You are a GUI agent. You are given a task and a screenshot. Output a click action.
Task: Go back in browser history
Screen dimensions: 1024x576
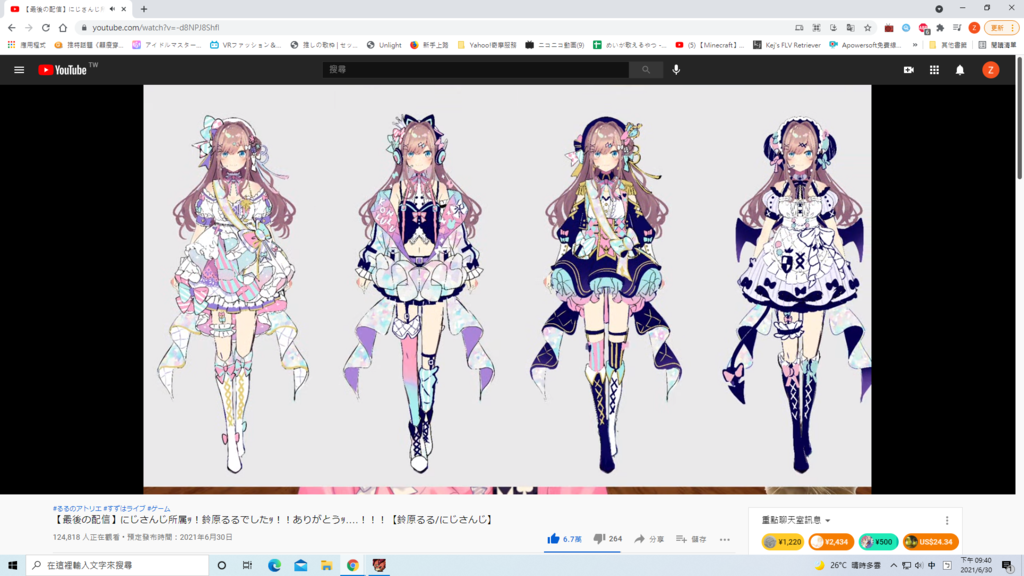click(12, 27)
